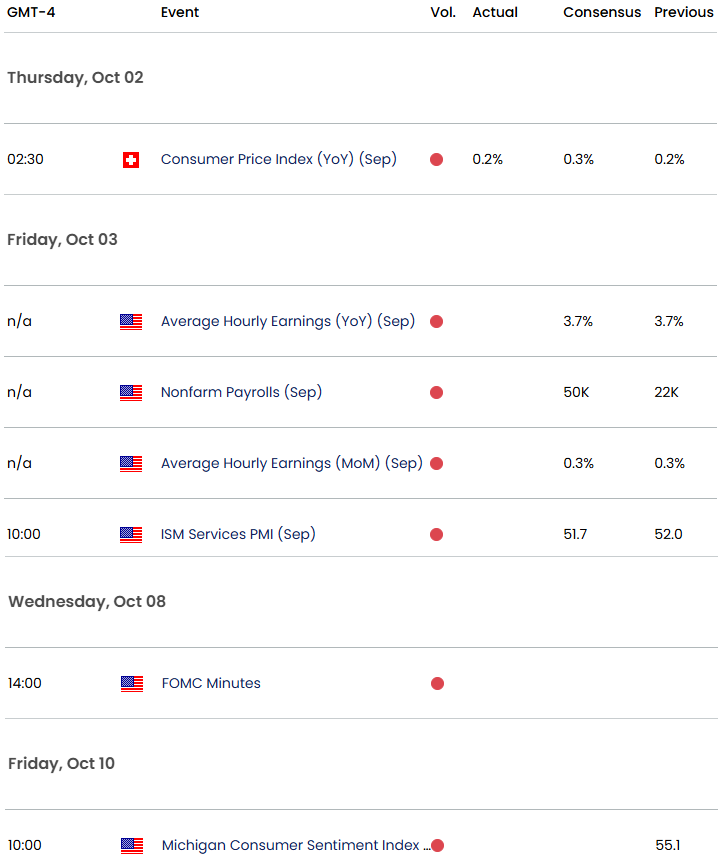Collapse the Wednesday, Oct 08 section
Screen dimensions: 718x867
click(88, 601)
